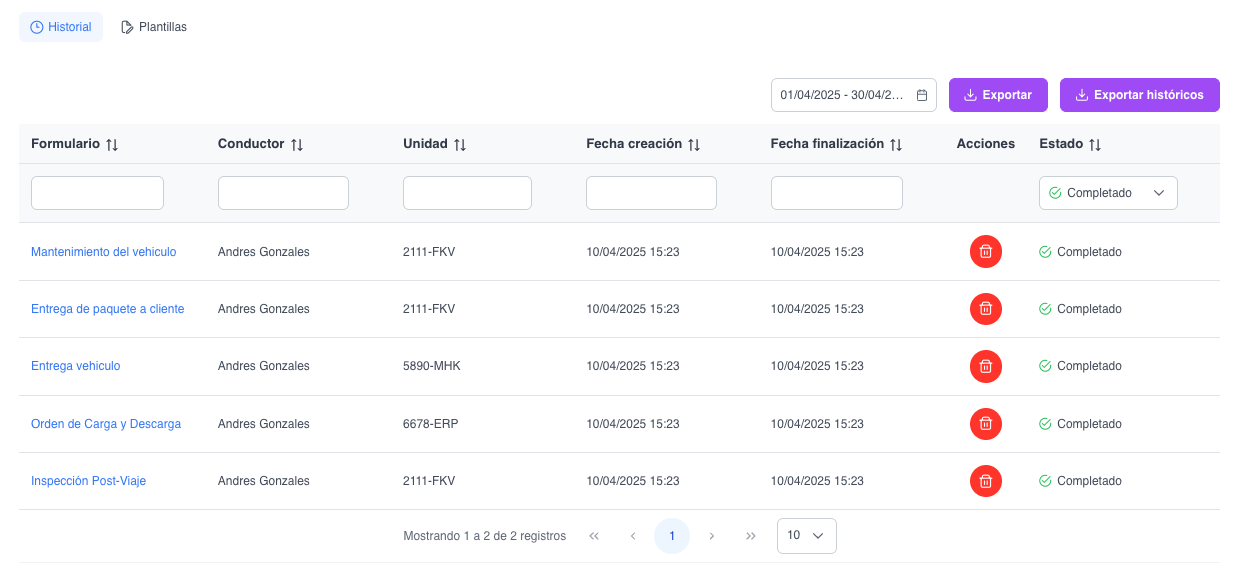The height and width of the screenshot is (581, 1240).
Task: Sort by Fecha creación arrows
Action: click(694, 144)
